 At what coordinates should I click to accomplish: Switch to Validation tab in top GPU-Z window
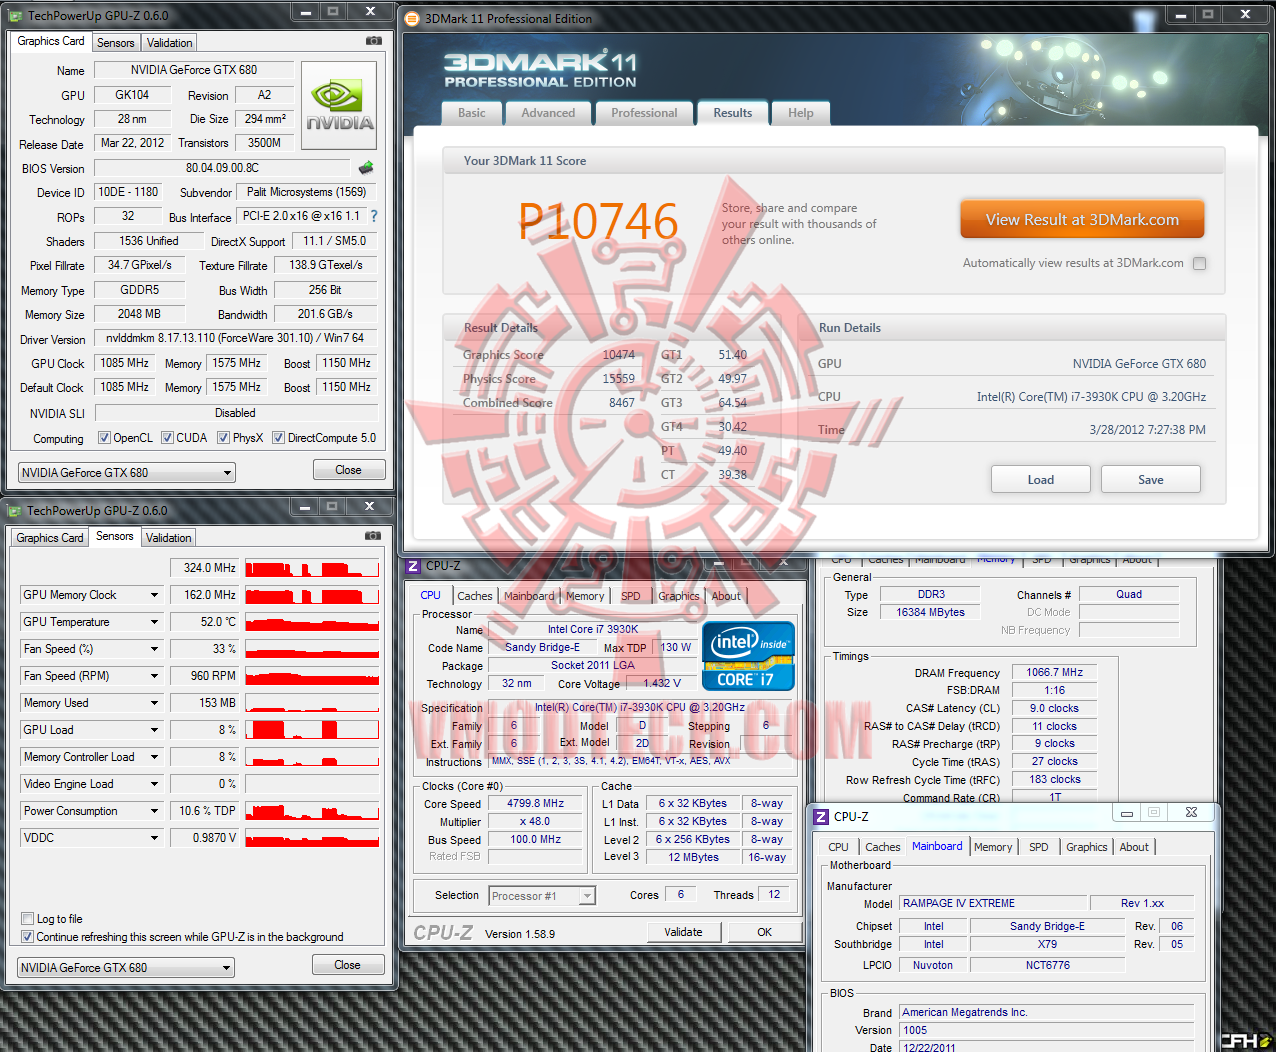pos(170,43)
